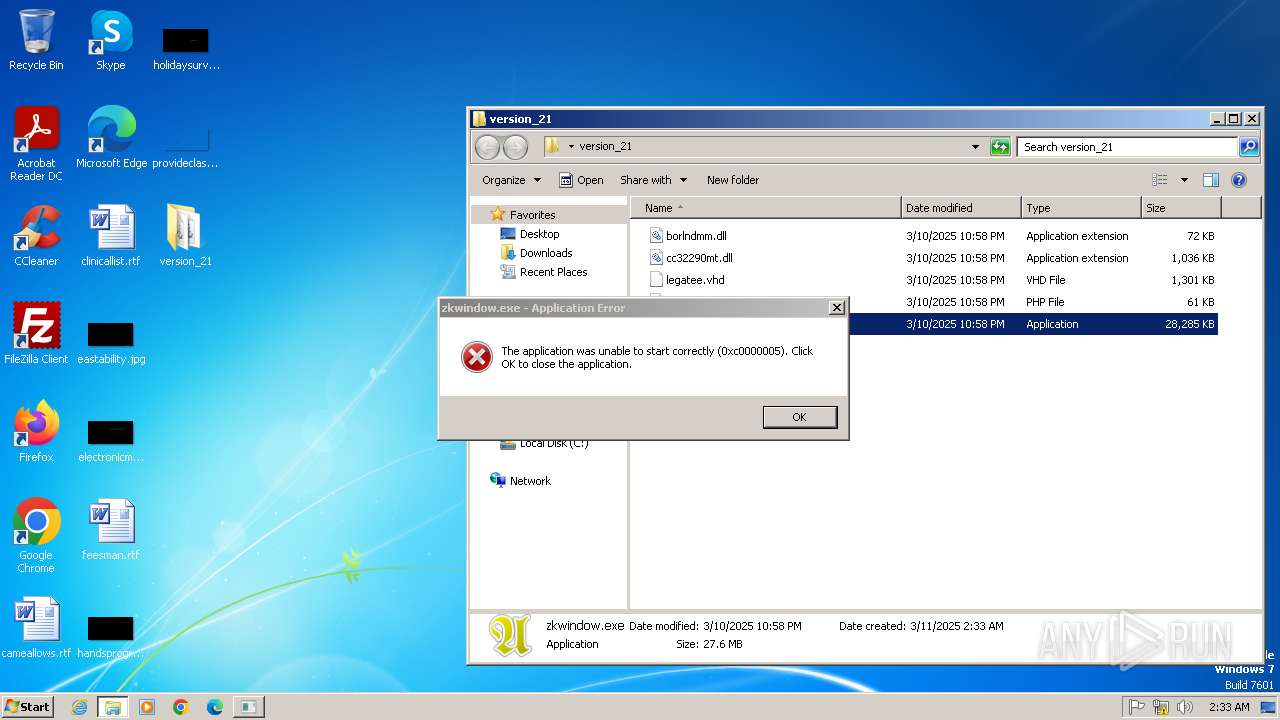Click the Open toolbar button
The image size is (1280, 720).
(x=581, y=180)
